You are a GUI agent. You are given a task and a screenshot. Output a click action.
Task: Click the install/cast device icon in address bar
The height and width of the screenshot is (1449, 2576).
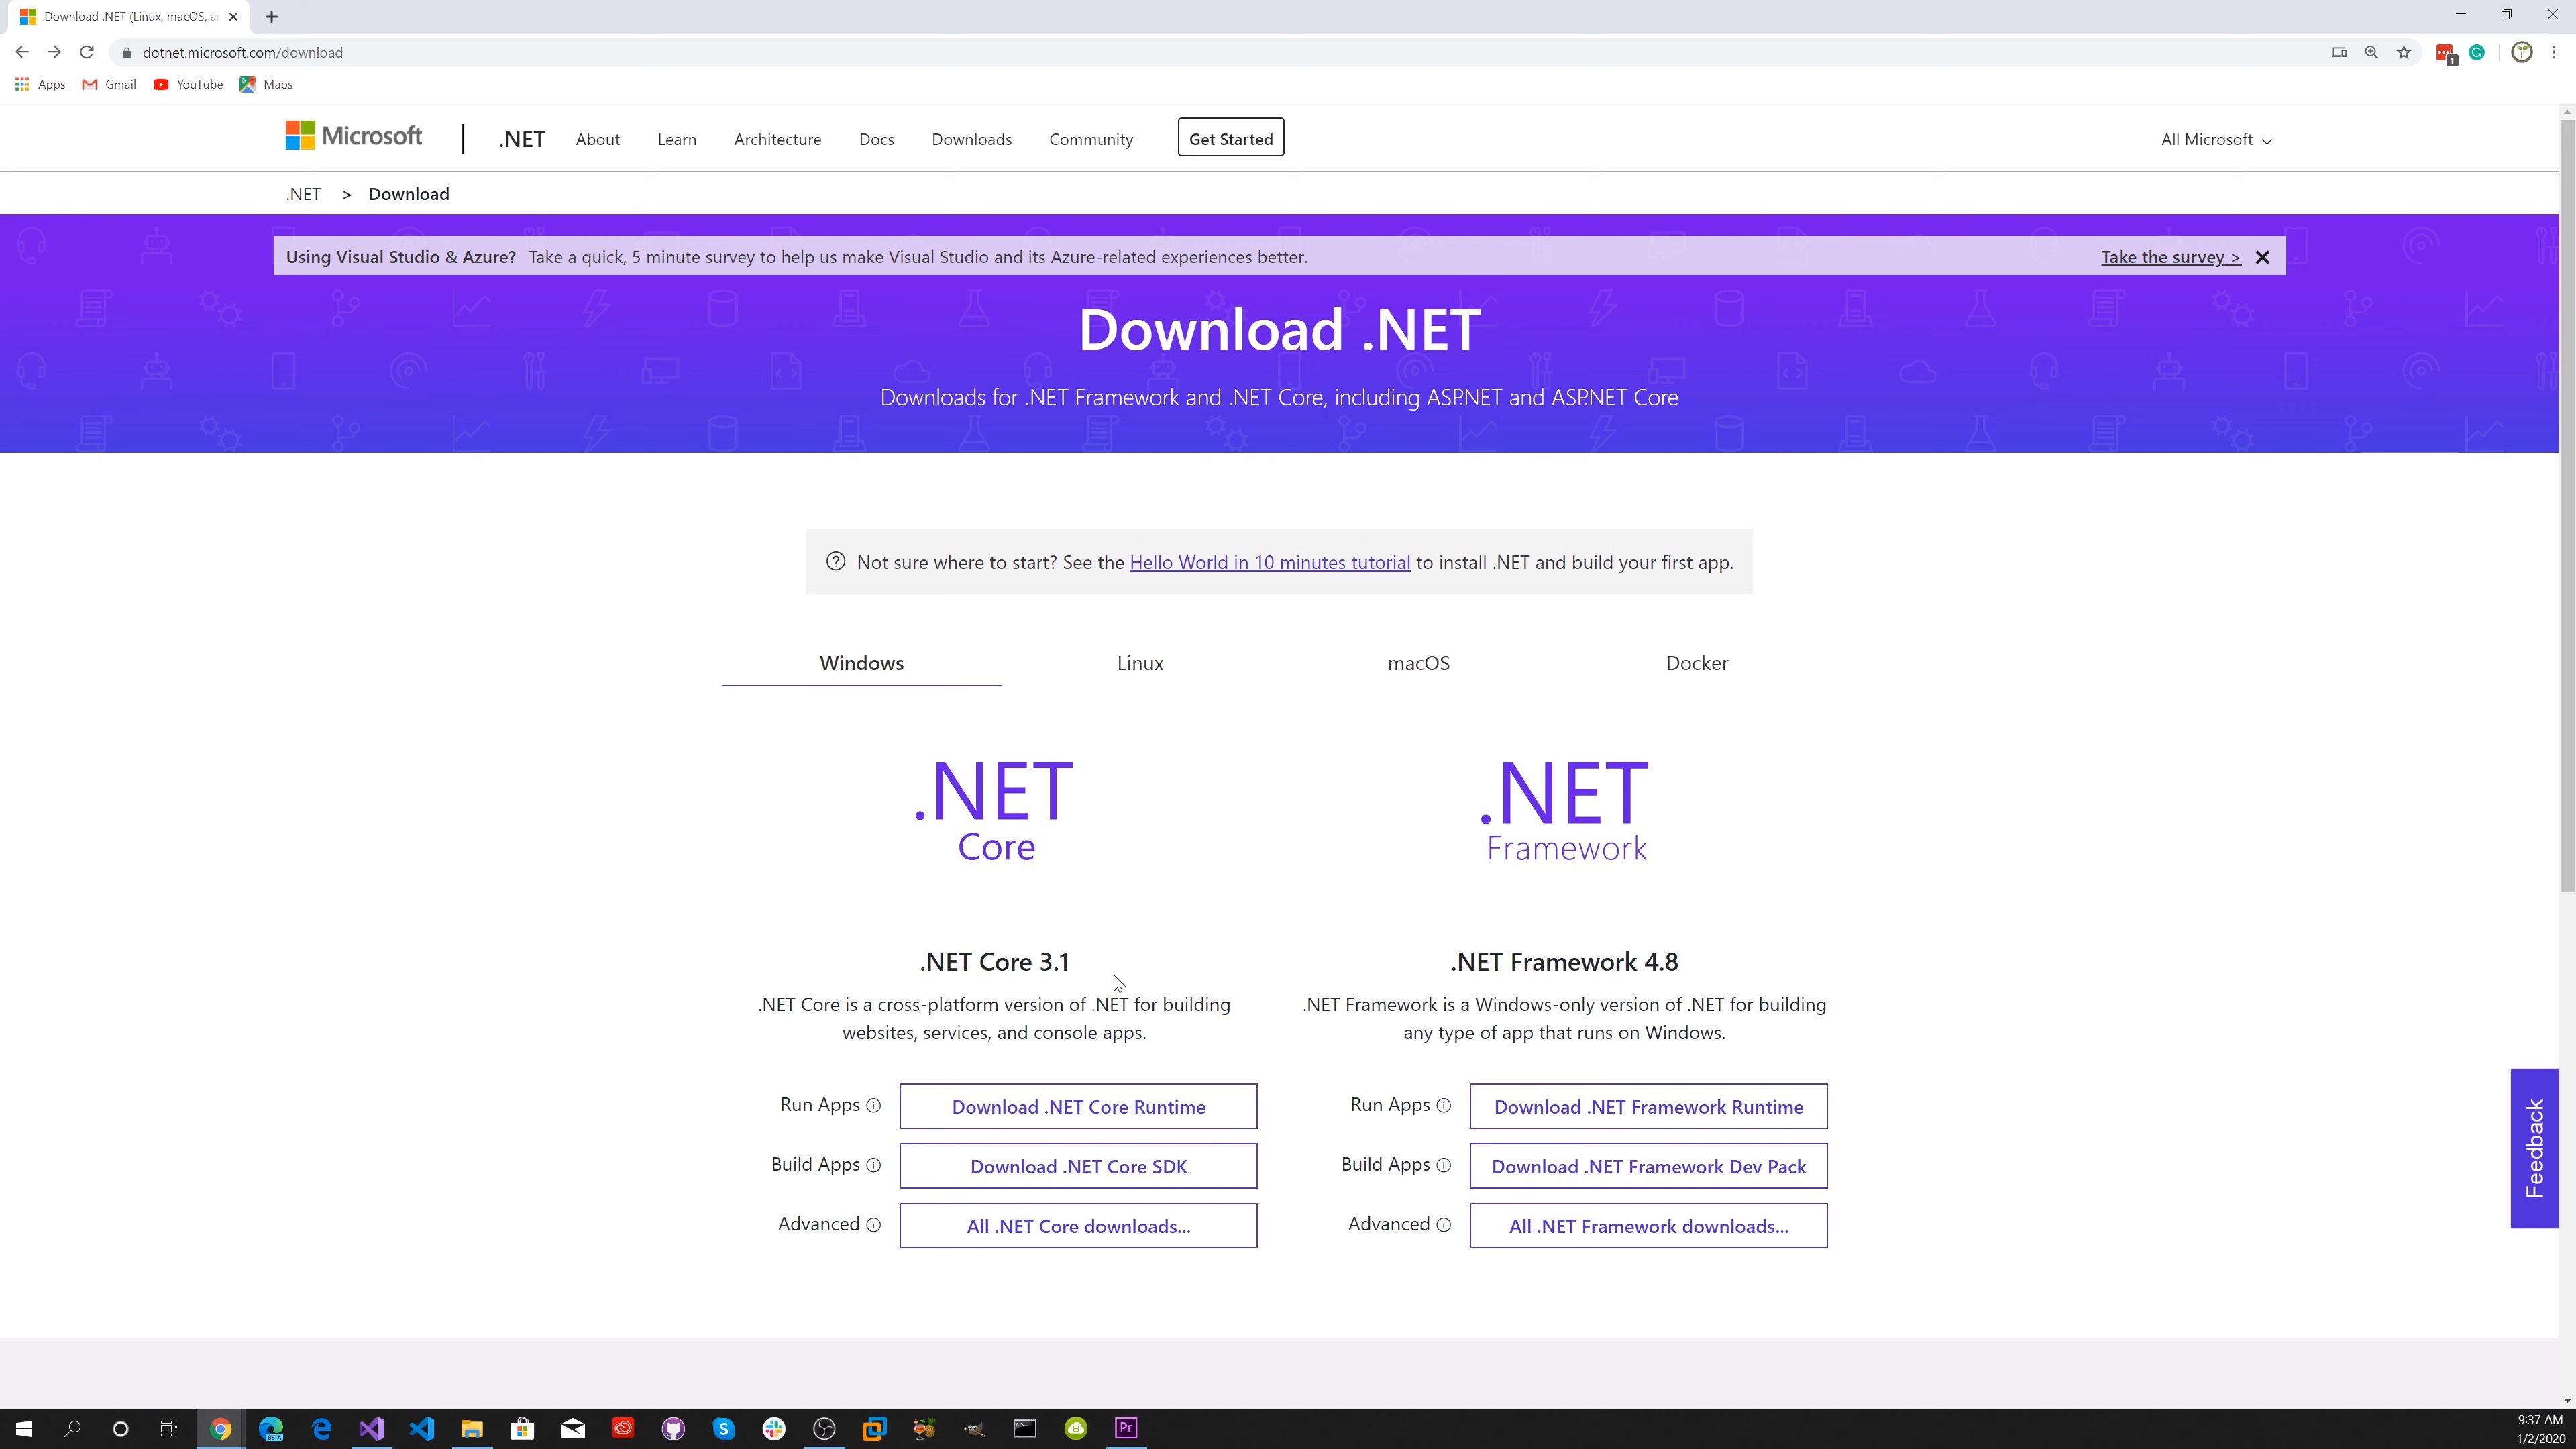(2339, 52)
